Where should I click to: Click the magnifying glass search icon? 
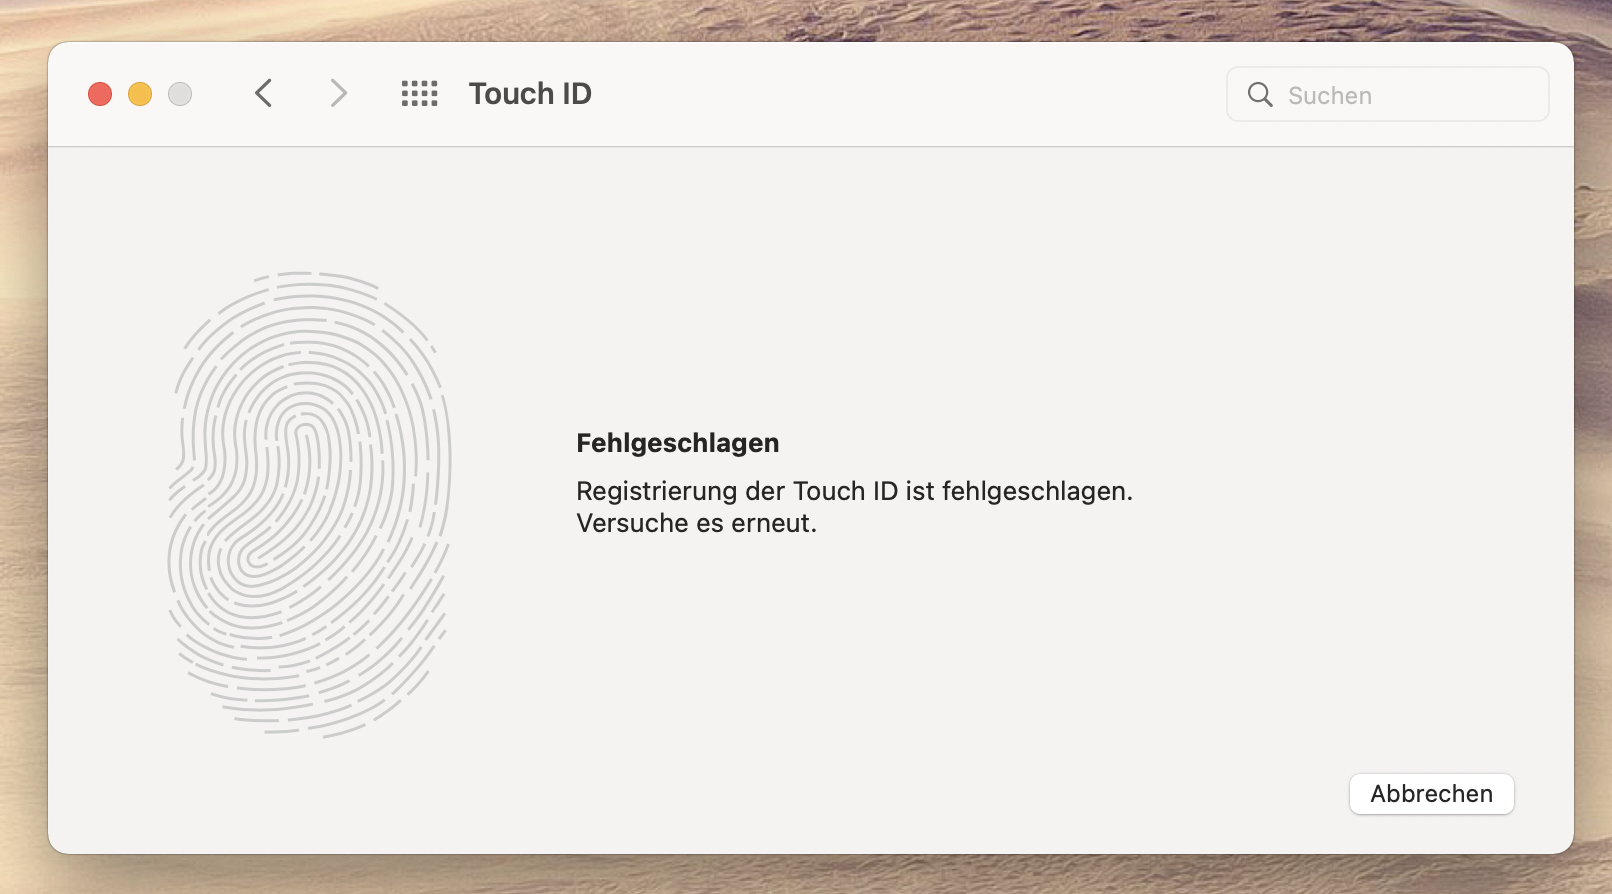click(x=1260, y=95)
